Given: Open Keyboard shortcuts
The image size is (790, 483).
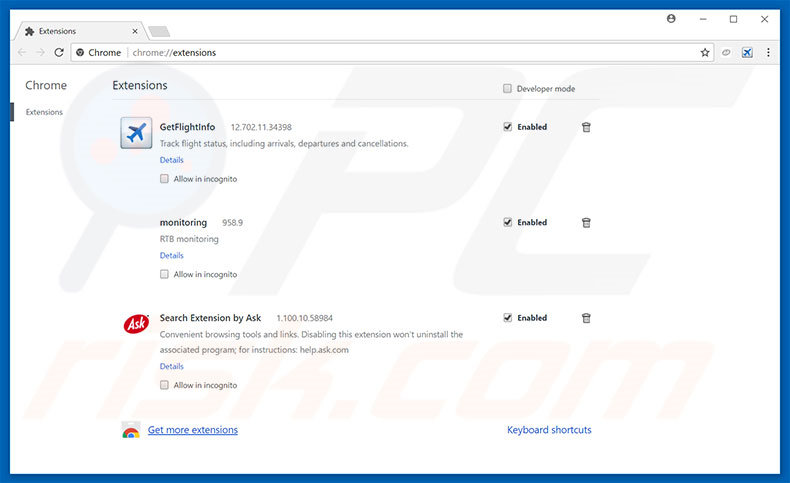Looking at the screenshot, I should (x=549, y=430).
